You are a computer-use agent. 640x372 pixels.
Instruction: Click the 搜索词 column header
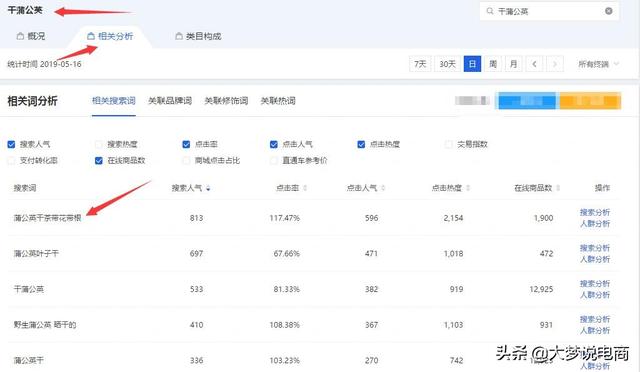25,188
